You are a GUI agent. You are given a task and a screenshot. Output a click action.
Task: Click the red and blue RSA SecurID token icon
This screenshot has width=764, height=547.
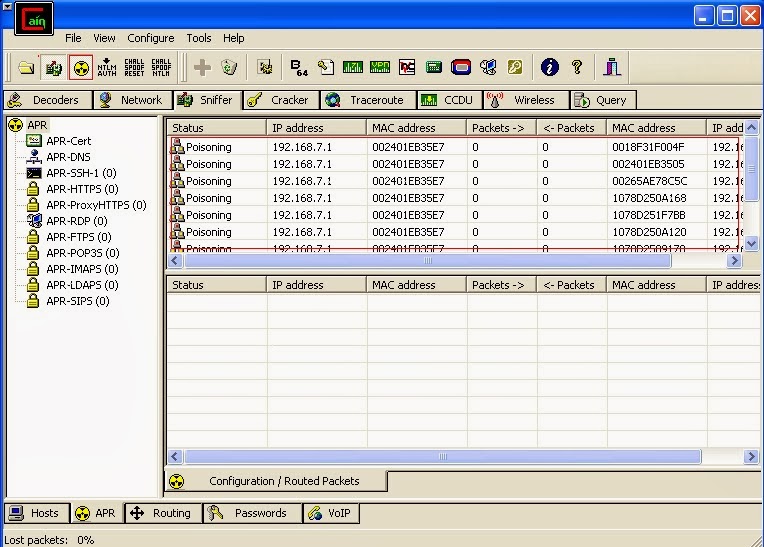click(x=461, y=67)
